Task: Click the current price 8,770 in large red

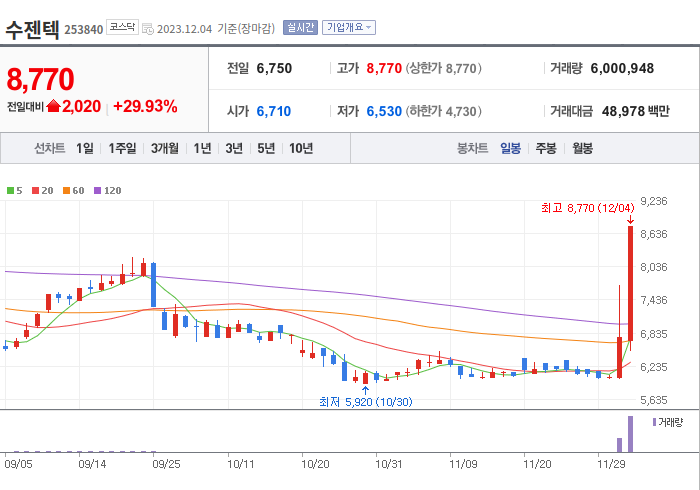Action: [x=40, y=79]
